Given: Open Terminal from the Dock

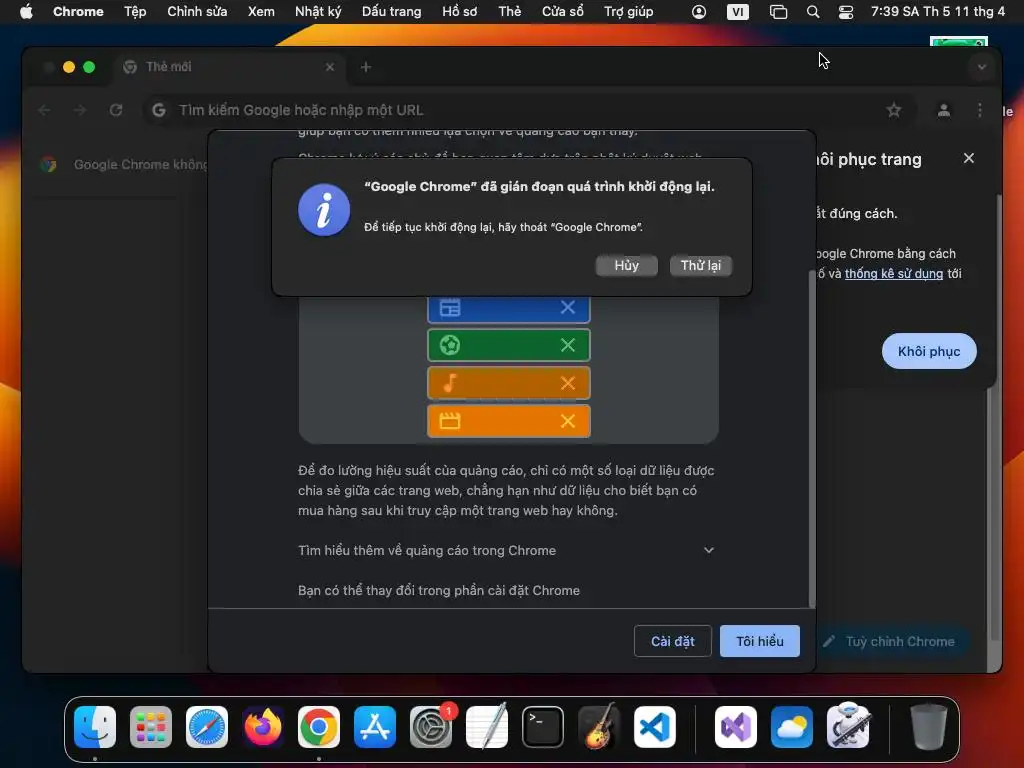Looking at the screenshot, I should point(543,727).
